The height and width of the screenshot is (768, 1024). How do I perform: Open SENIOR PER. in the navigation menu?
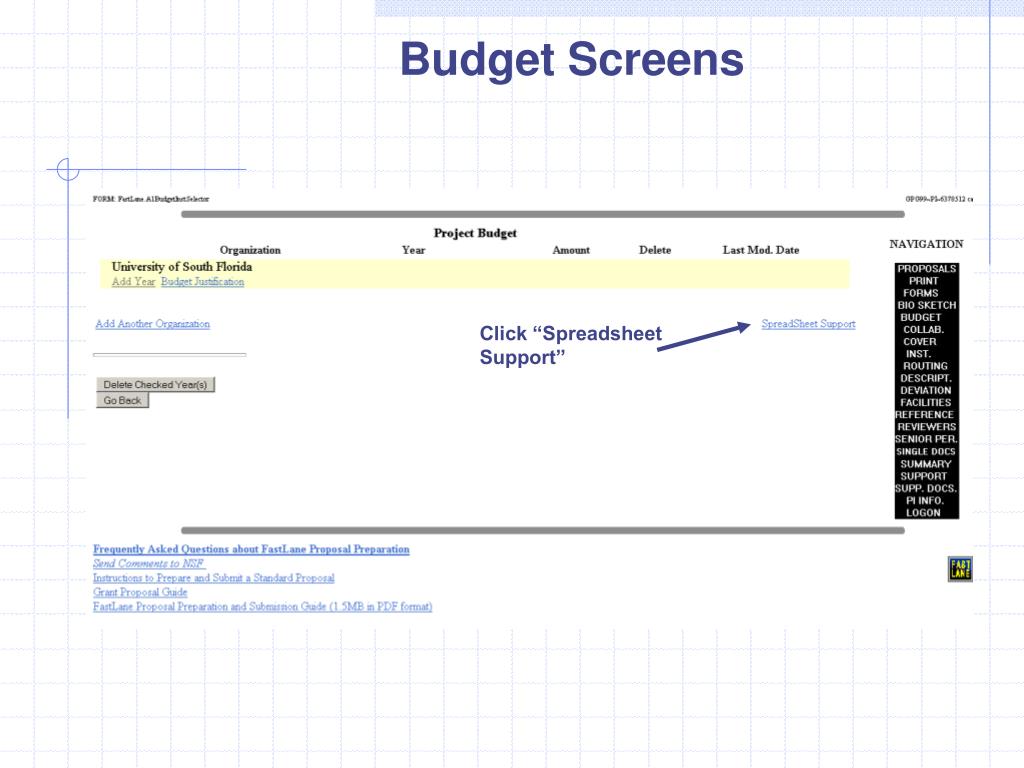click(926, 440)
